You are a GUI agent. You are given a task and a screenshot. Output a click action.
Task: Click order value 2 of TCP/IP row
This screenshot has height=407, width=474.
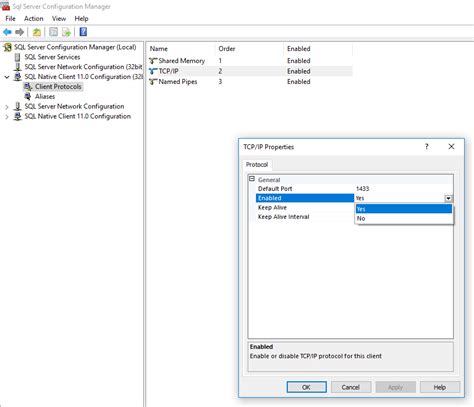[x=220, y=71]
